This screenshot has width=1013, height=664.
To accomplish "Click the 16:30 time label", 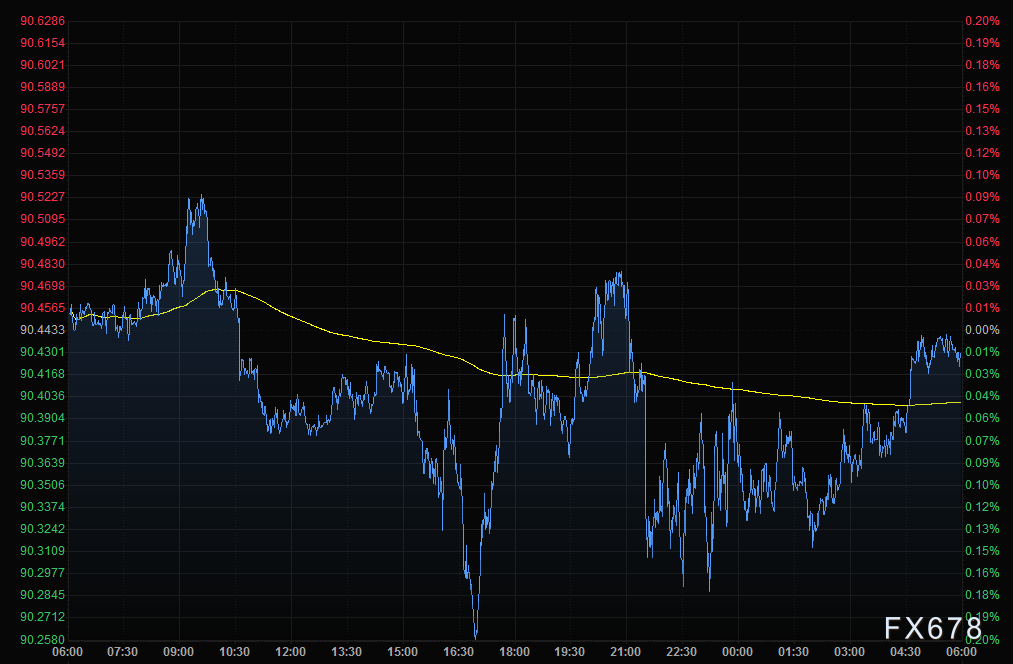I will pos(458,652).
